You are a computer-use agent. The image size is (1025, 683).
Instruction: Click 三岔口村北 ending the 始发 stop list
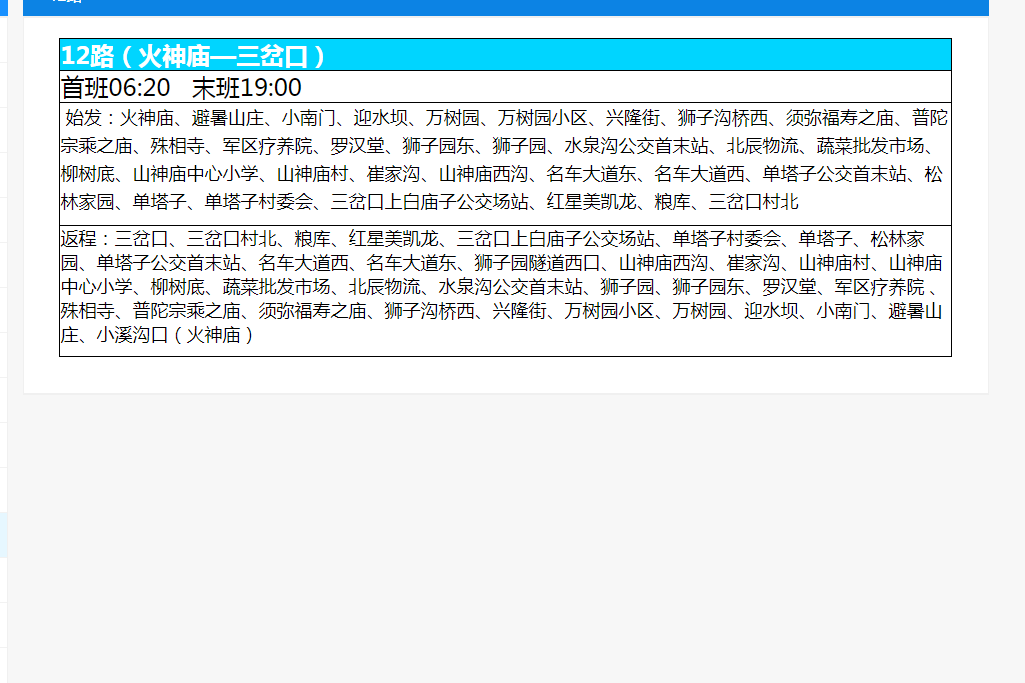pyautogui.click(x=754, y=201)
